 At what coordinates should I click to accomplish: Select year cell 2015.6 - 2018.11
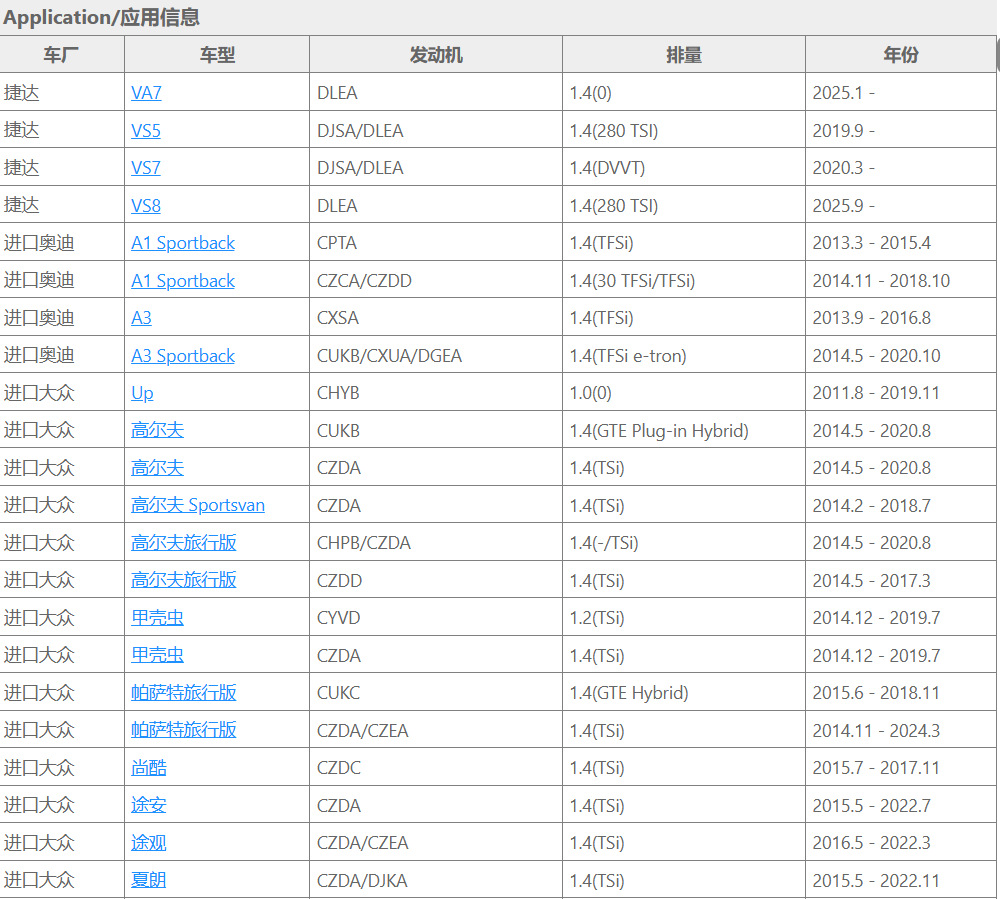pyautogui.click(x=901, y=692)
